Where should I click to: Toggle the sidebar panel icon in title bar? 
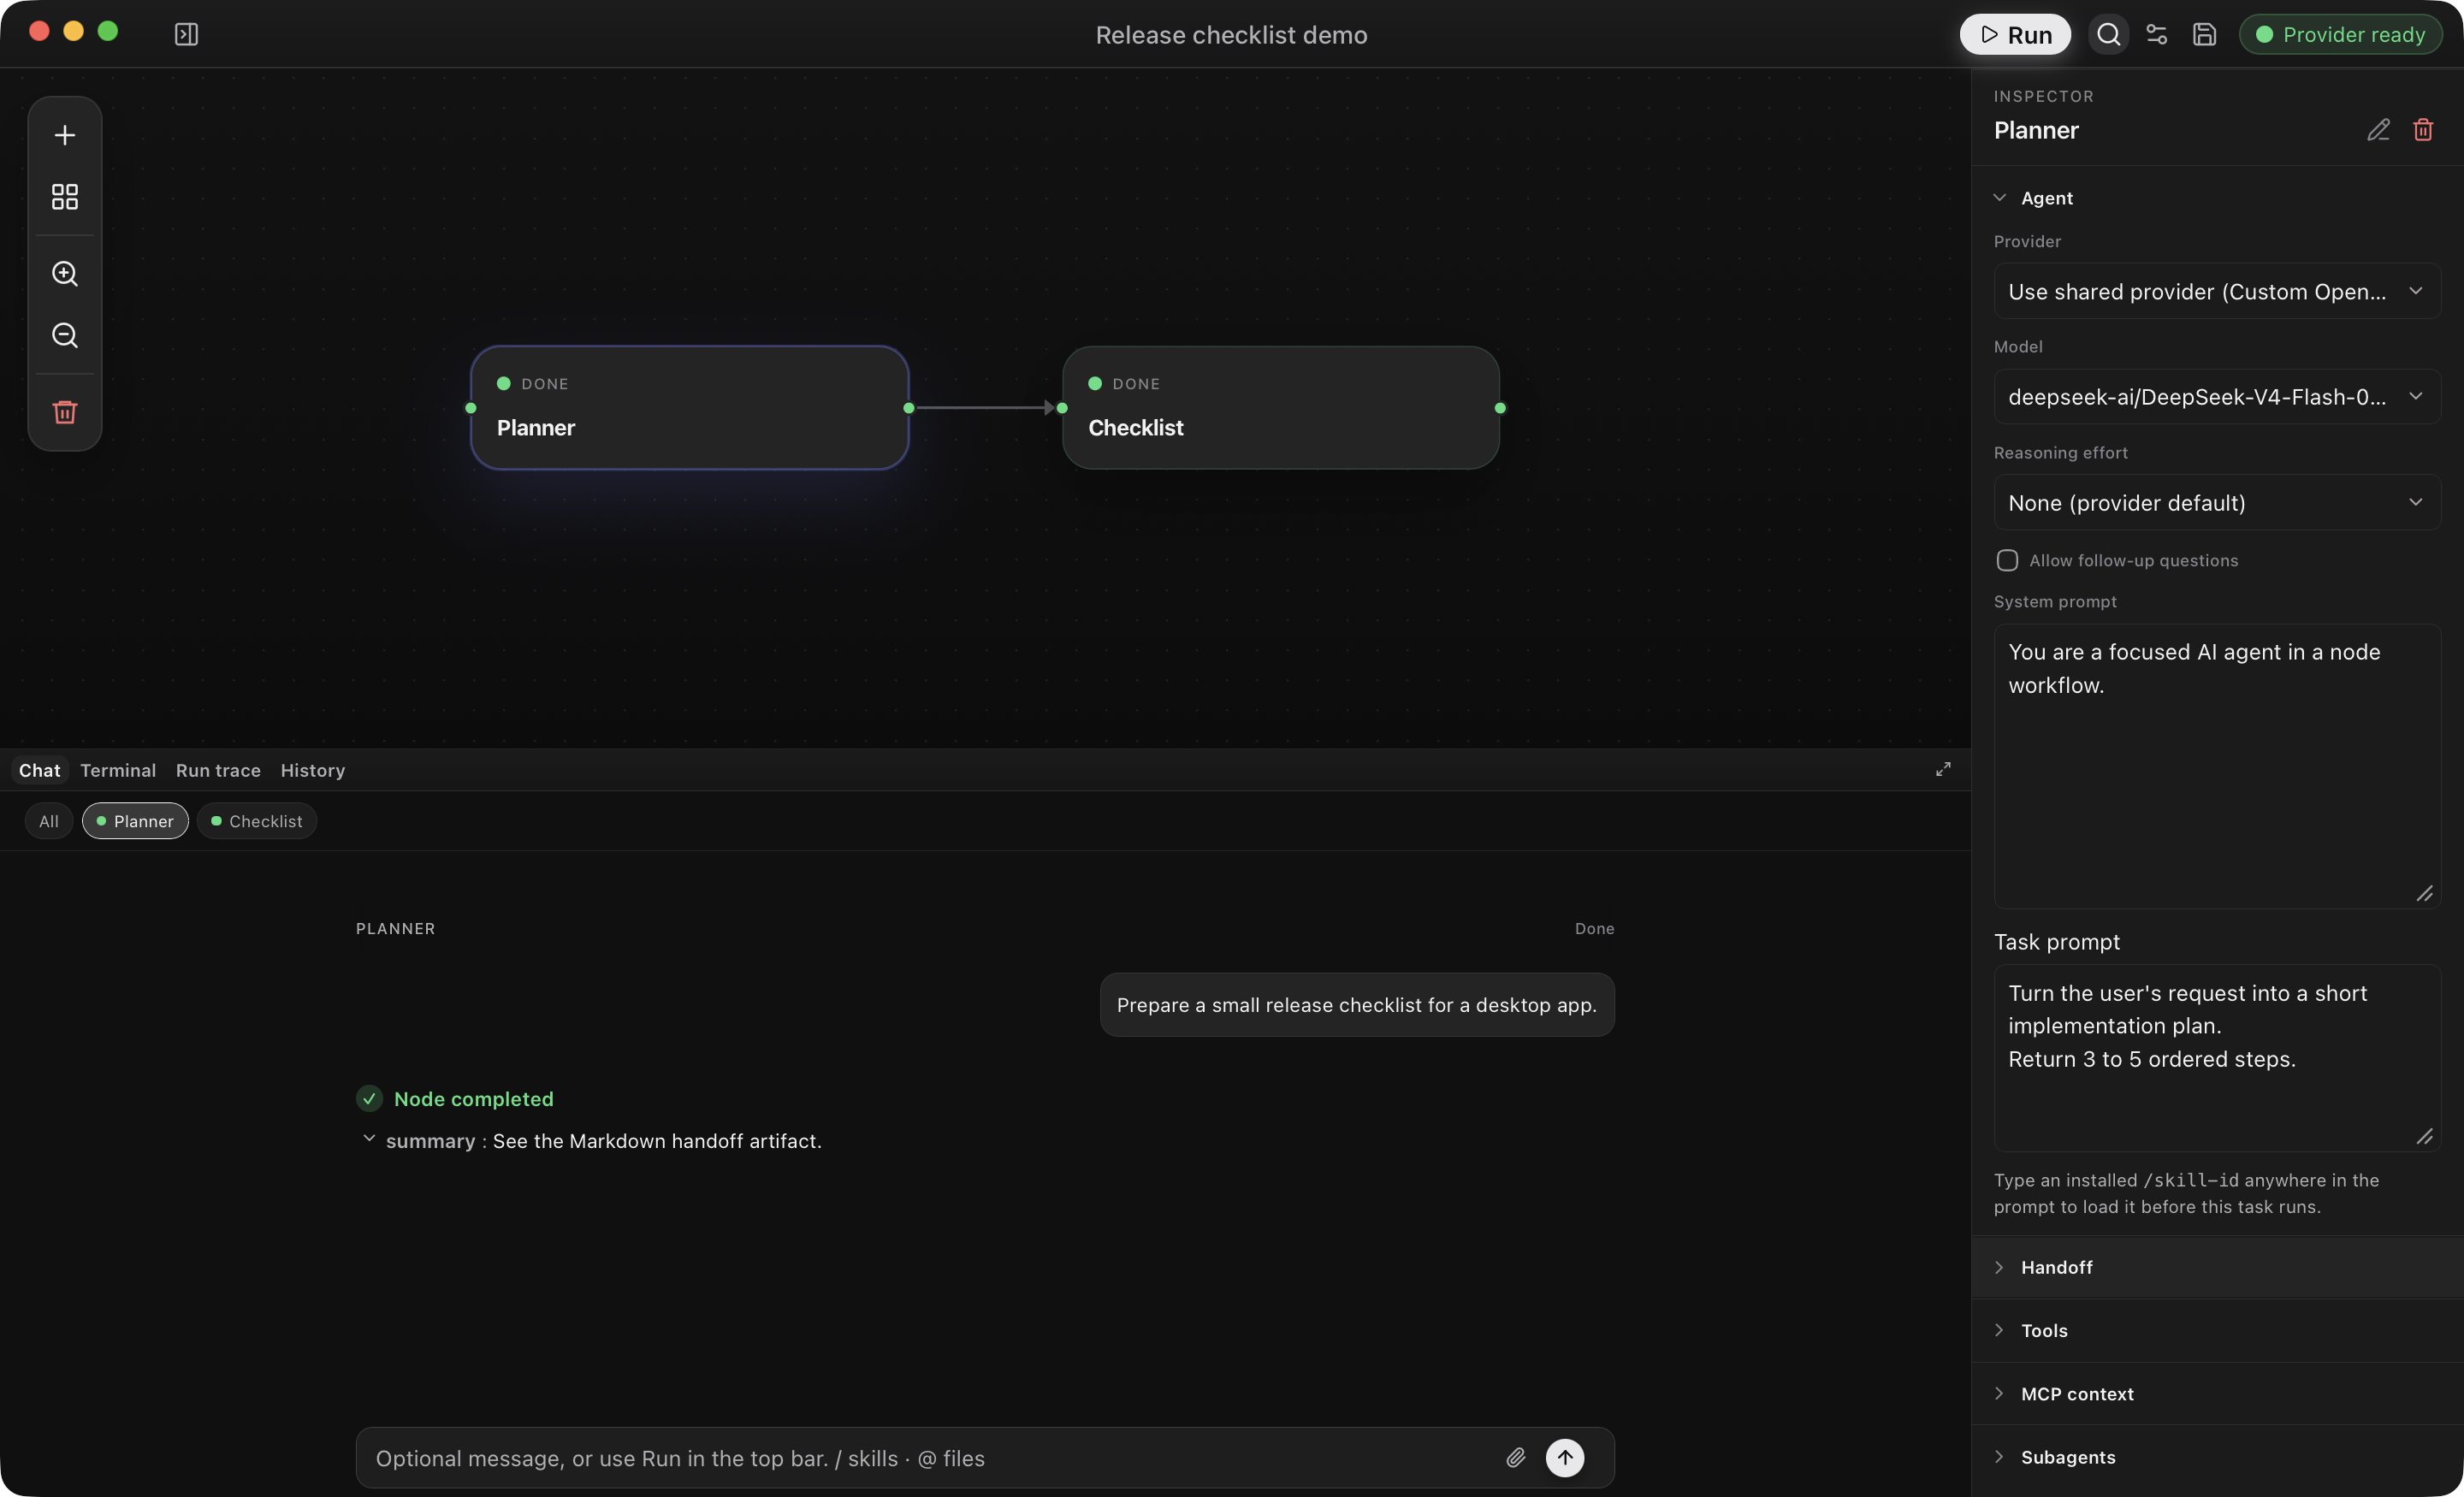coord(186,34)
